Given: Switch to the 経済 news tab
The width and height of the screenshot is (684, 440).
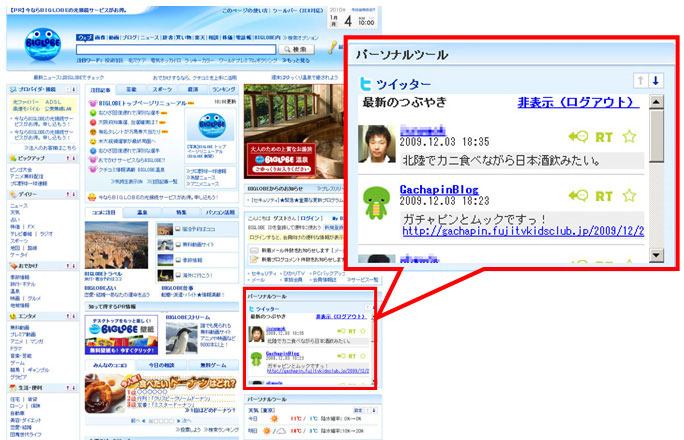Looking at the screenshot, I should (193, 89).
